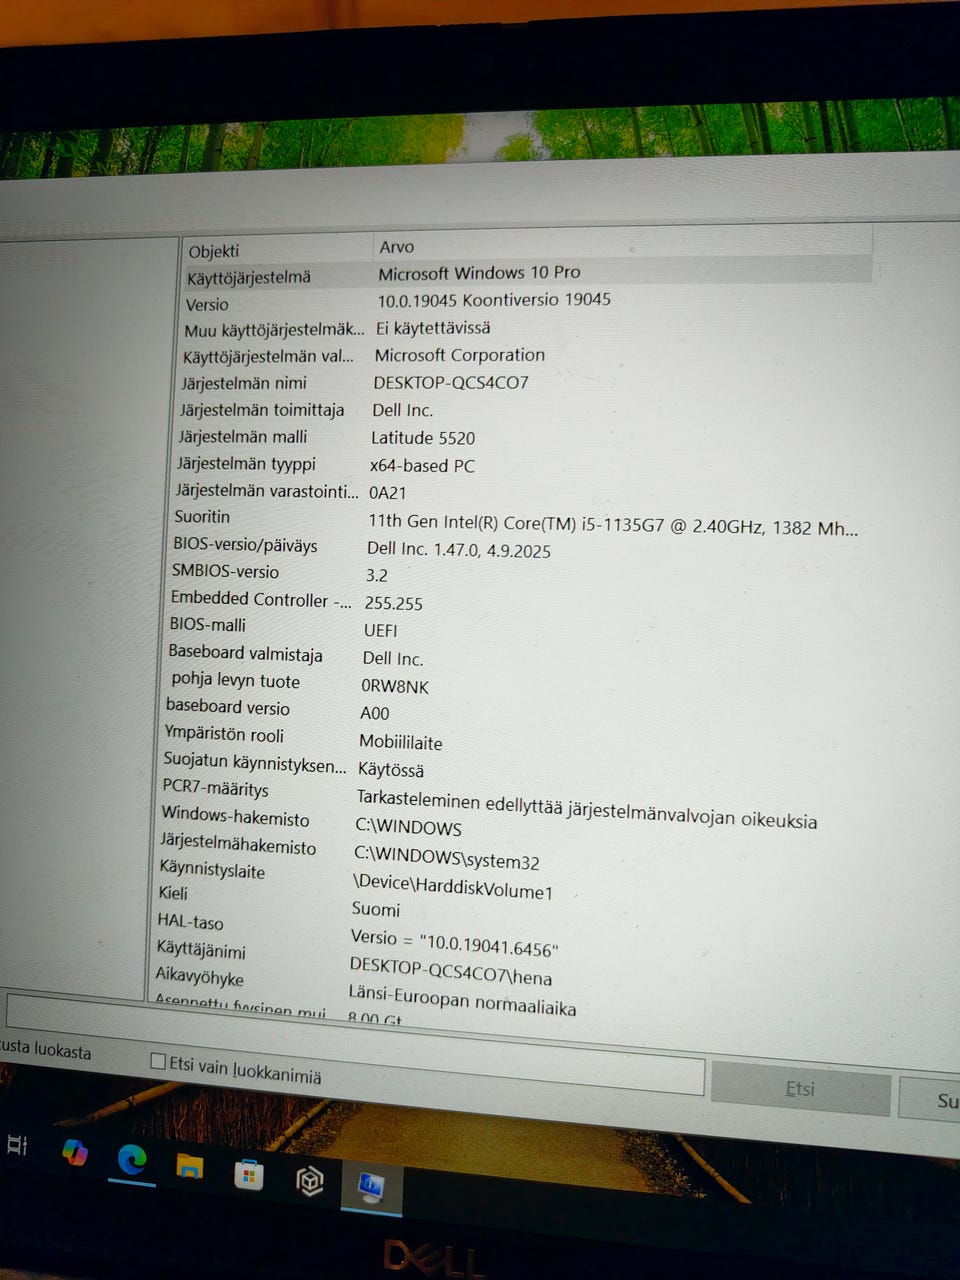
Task: Open Microsoft Store from the taskbar
Action: [x=249, y=1174]
